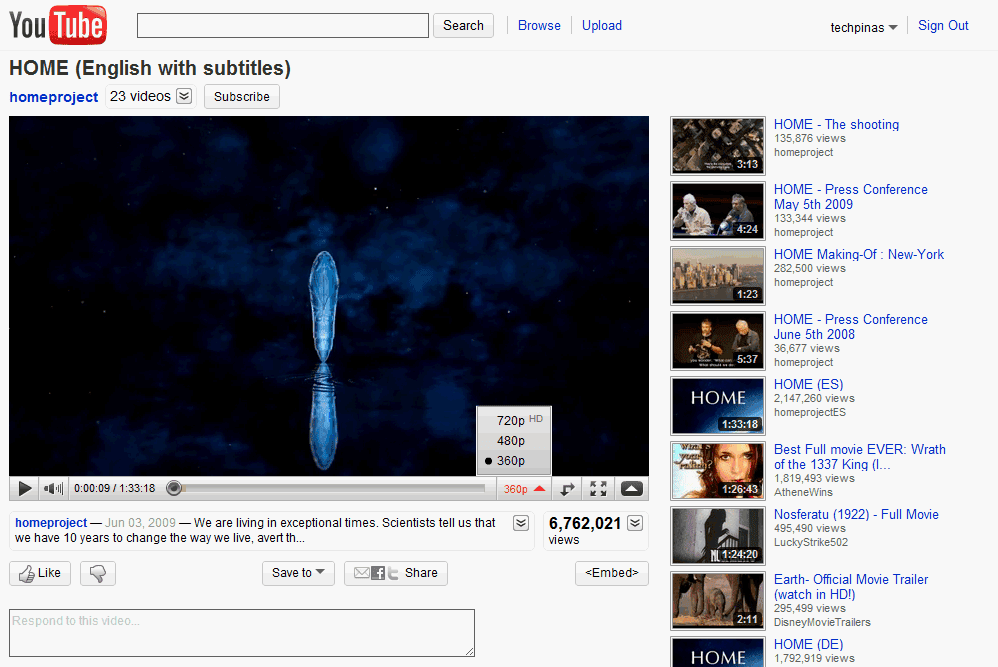Screen dimensions: 998x667
Task: Open Press Conference May 5th 2009 thumbnail
Action: [718, 211]
